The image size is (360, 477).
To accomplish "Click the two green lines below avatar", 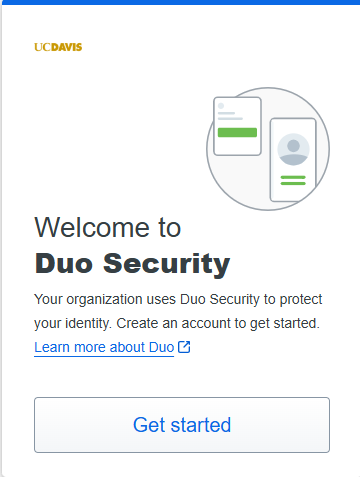I will tap(293, 180).
